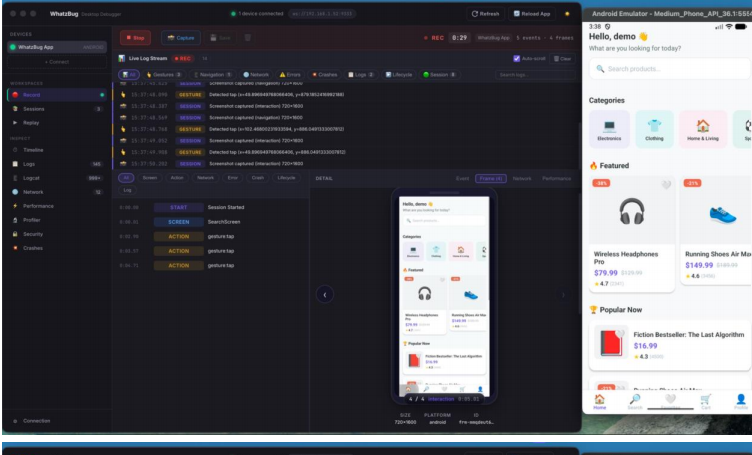Filter the log stream by Session
Viewport: 752px width, 455px height.
[x=439, y=75]
